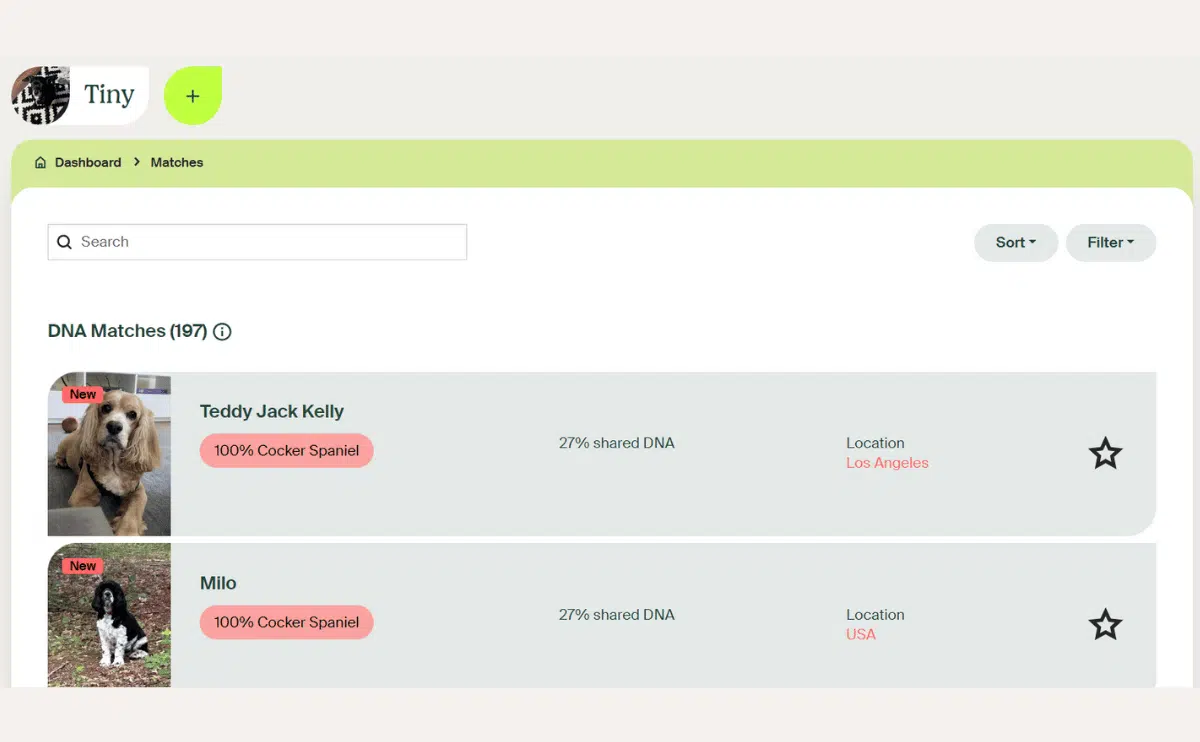This screenshot has width=1200, height=742.
Task: Click the home icon in the breadcrumb bar
Action: click(40, 161)
